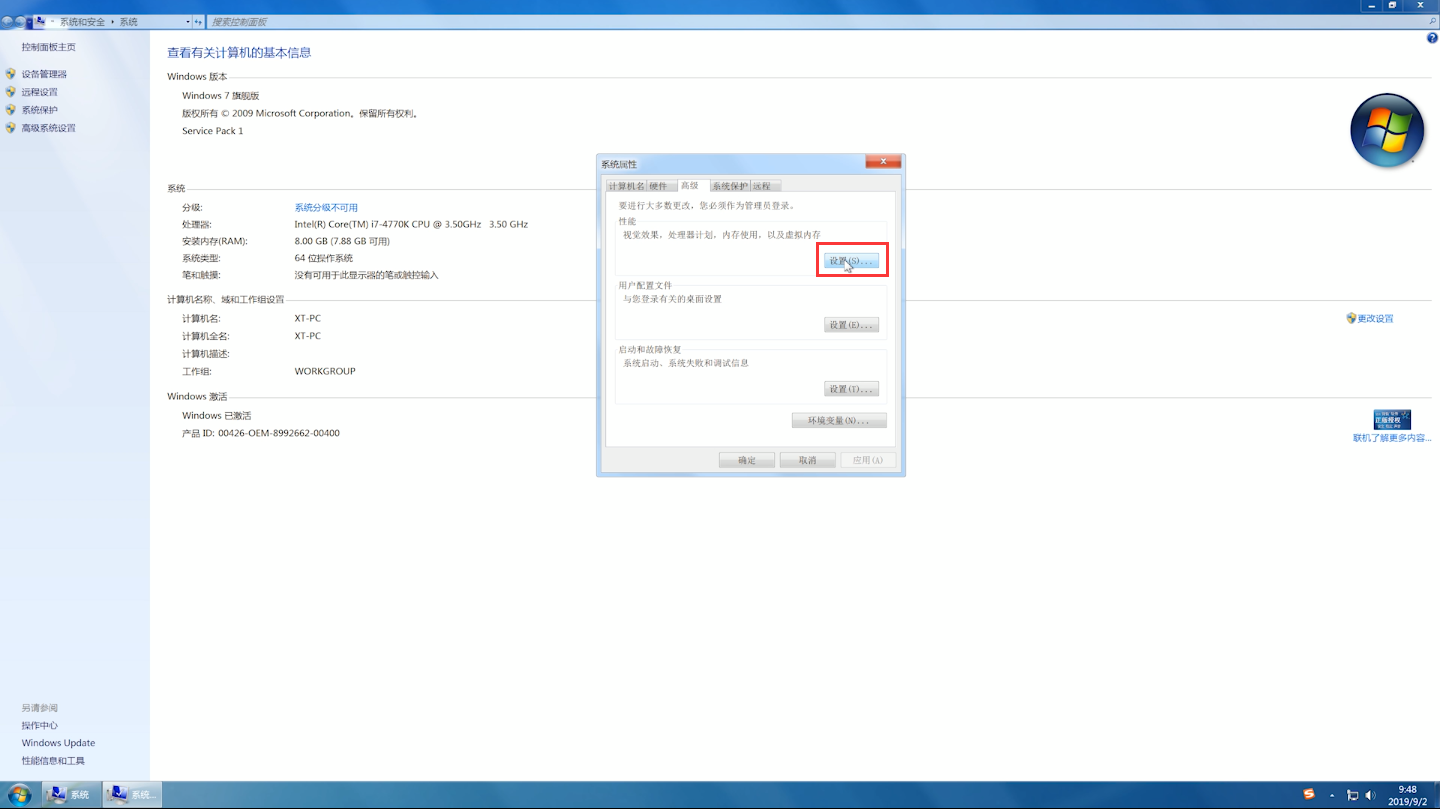Click Windows 已激活 text
This screenshot has width=1440, height=809.
[216, 415]
